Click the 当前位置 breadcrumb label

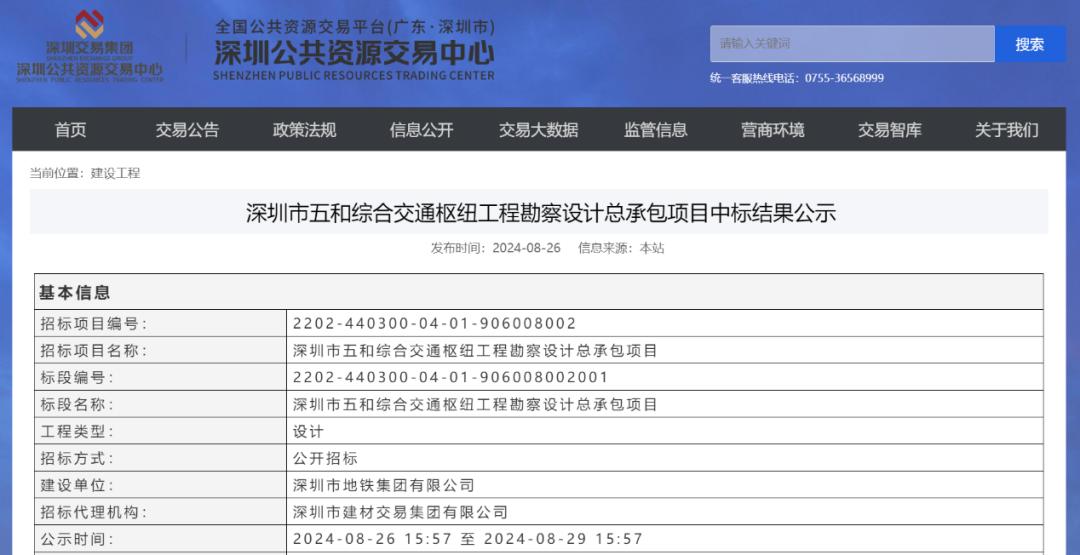coord(56,174)
